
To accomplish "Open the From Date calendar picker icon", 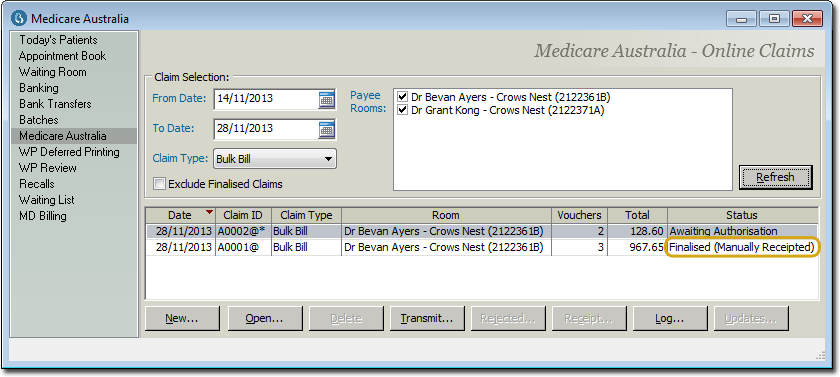I will click(x=326, y=99).
